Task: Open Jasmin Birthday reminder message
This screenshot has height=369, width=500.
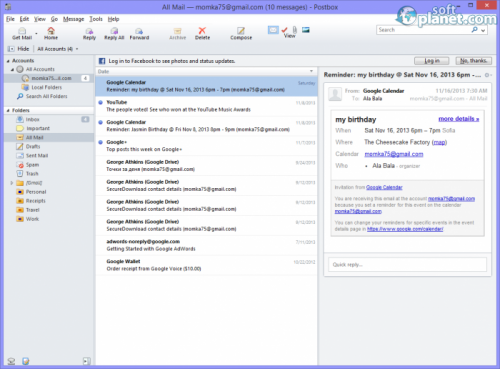Action: (206, 126)
